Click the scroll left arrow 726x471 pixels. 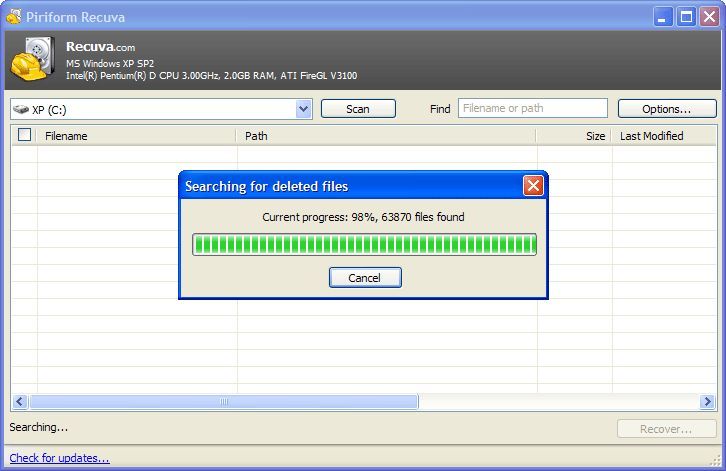click(19, 402)
